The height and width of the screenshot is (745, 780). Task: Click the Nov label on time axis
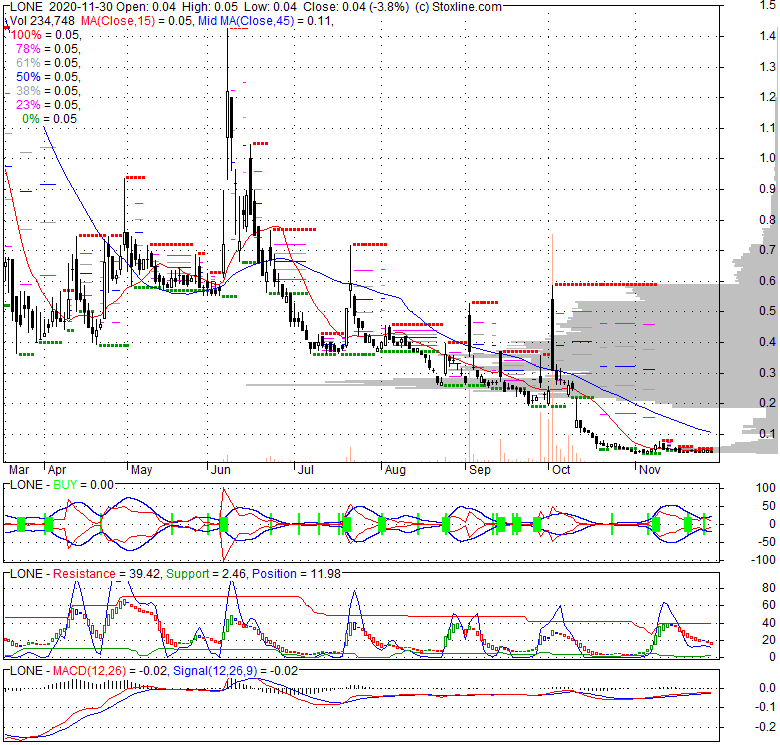[x=650, y=470]
